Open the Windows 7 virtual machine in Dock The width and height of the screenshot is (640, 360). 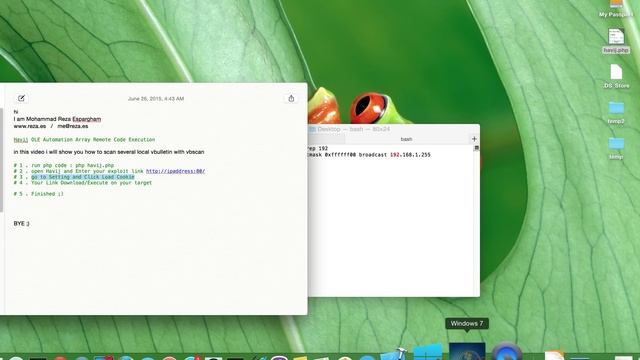(x=467, y=351)
